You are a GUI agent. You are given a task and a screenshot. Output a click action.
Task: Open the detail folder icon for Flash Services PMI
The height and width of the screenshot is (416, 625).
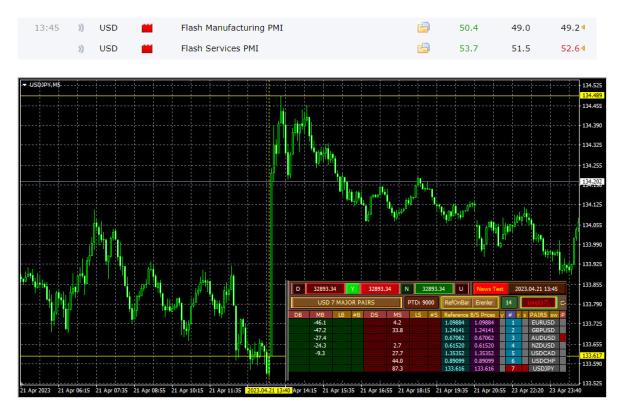[423, 48]
